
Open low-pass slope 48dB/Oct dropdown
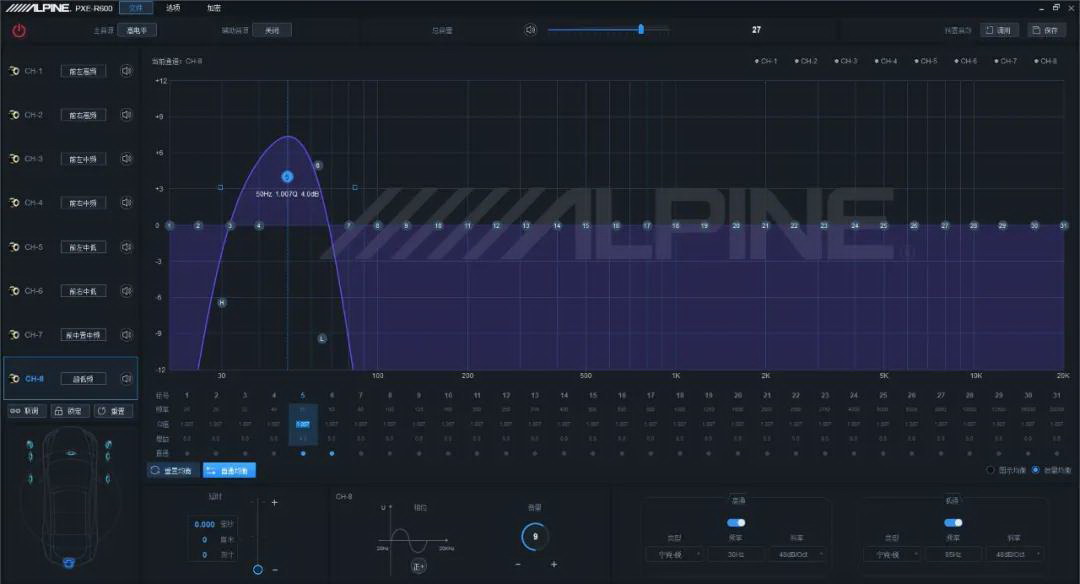pyautogui.click(x=1014, y=554)
